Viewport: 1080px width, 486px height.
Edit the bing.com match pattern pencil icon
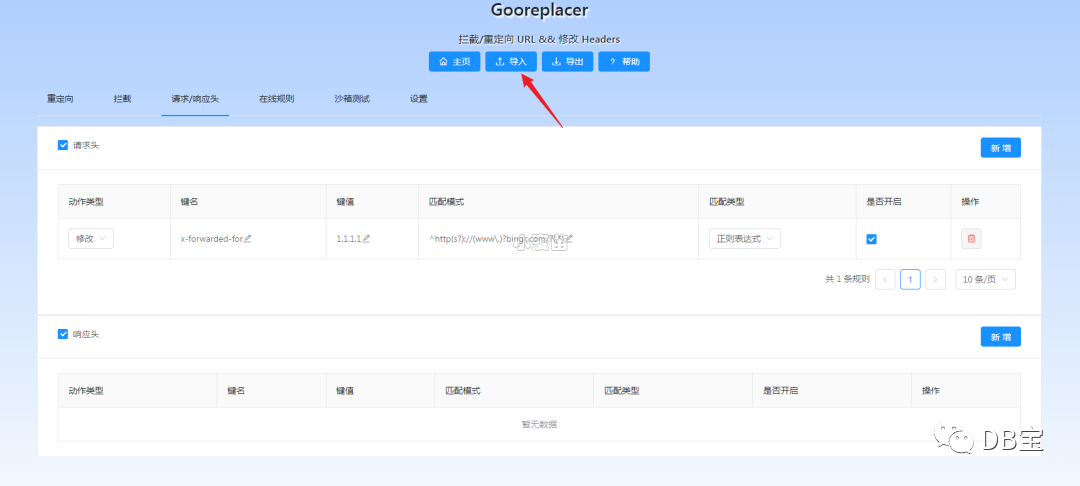point(569,239)
